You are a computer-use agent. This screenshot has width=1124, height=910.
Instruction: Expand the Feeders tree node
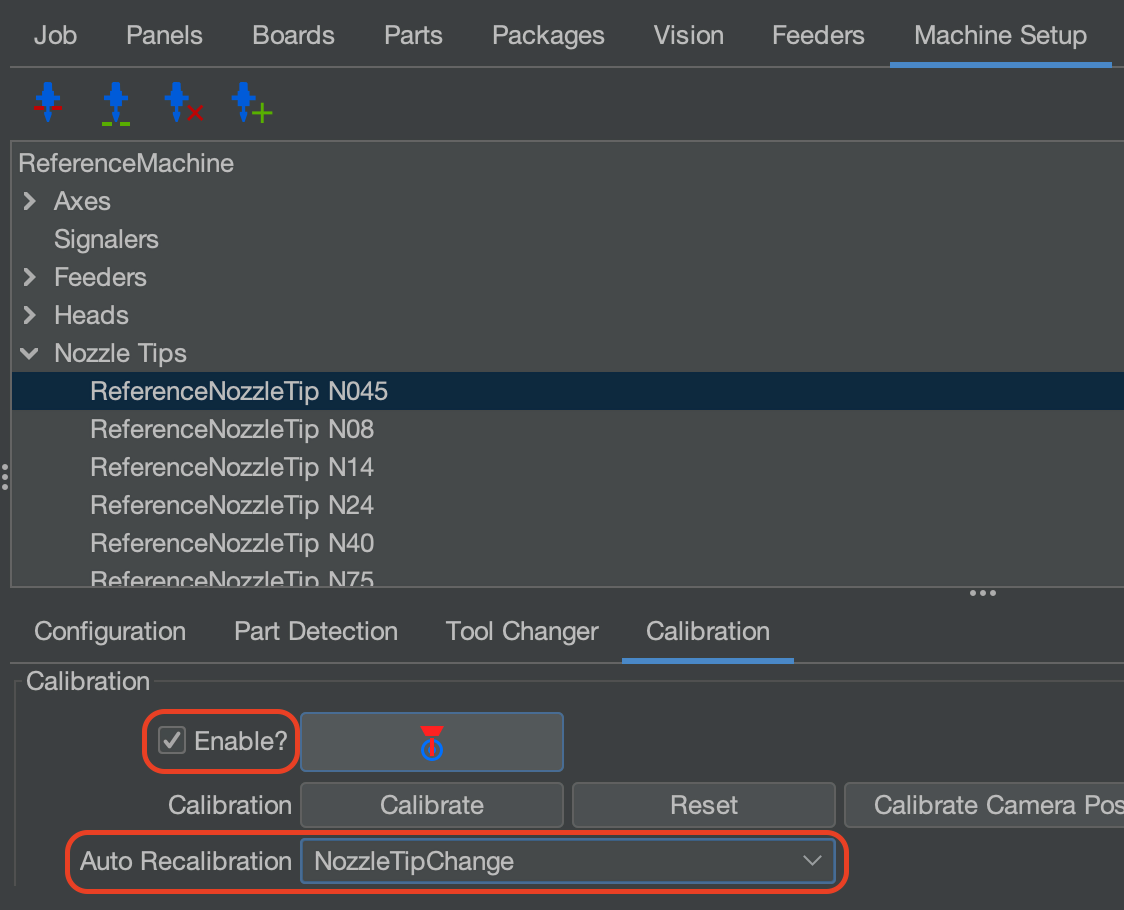tap(28, 277)
